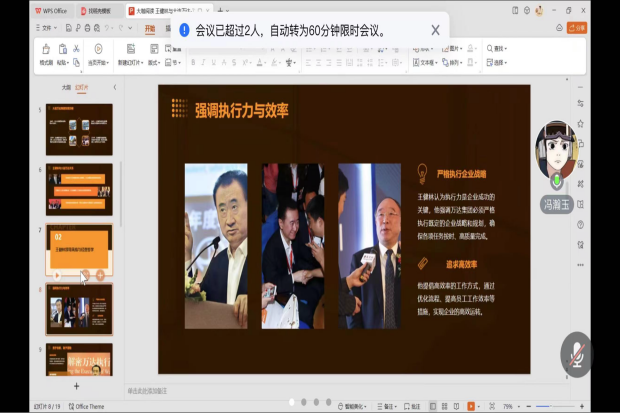This screenshot has height=413, width=620.
Task: Open the 查找 find dropdown
Action: point(497,48)
